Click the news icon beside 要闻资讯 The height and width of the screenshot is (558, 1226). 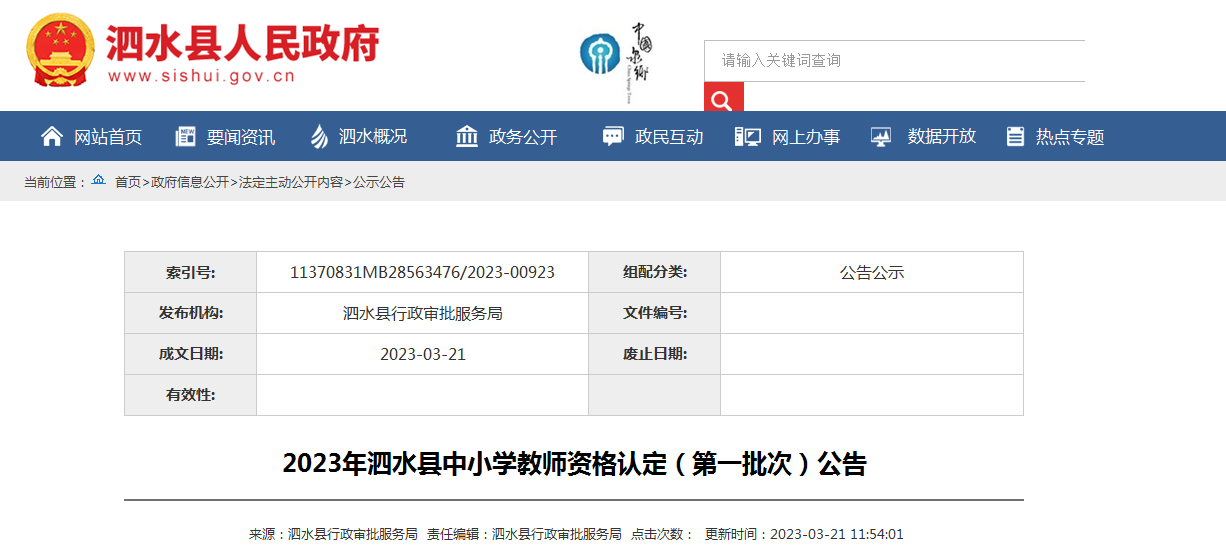(x=185, y=137)
